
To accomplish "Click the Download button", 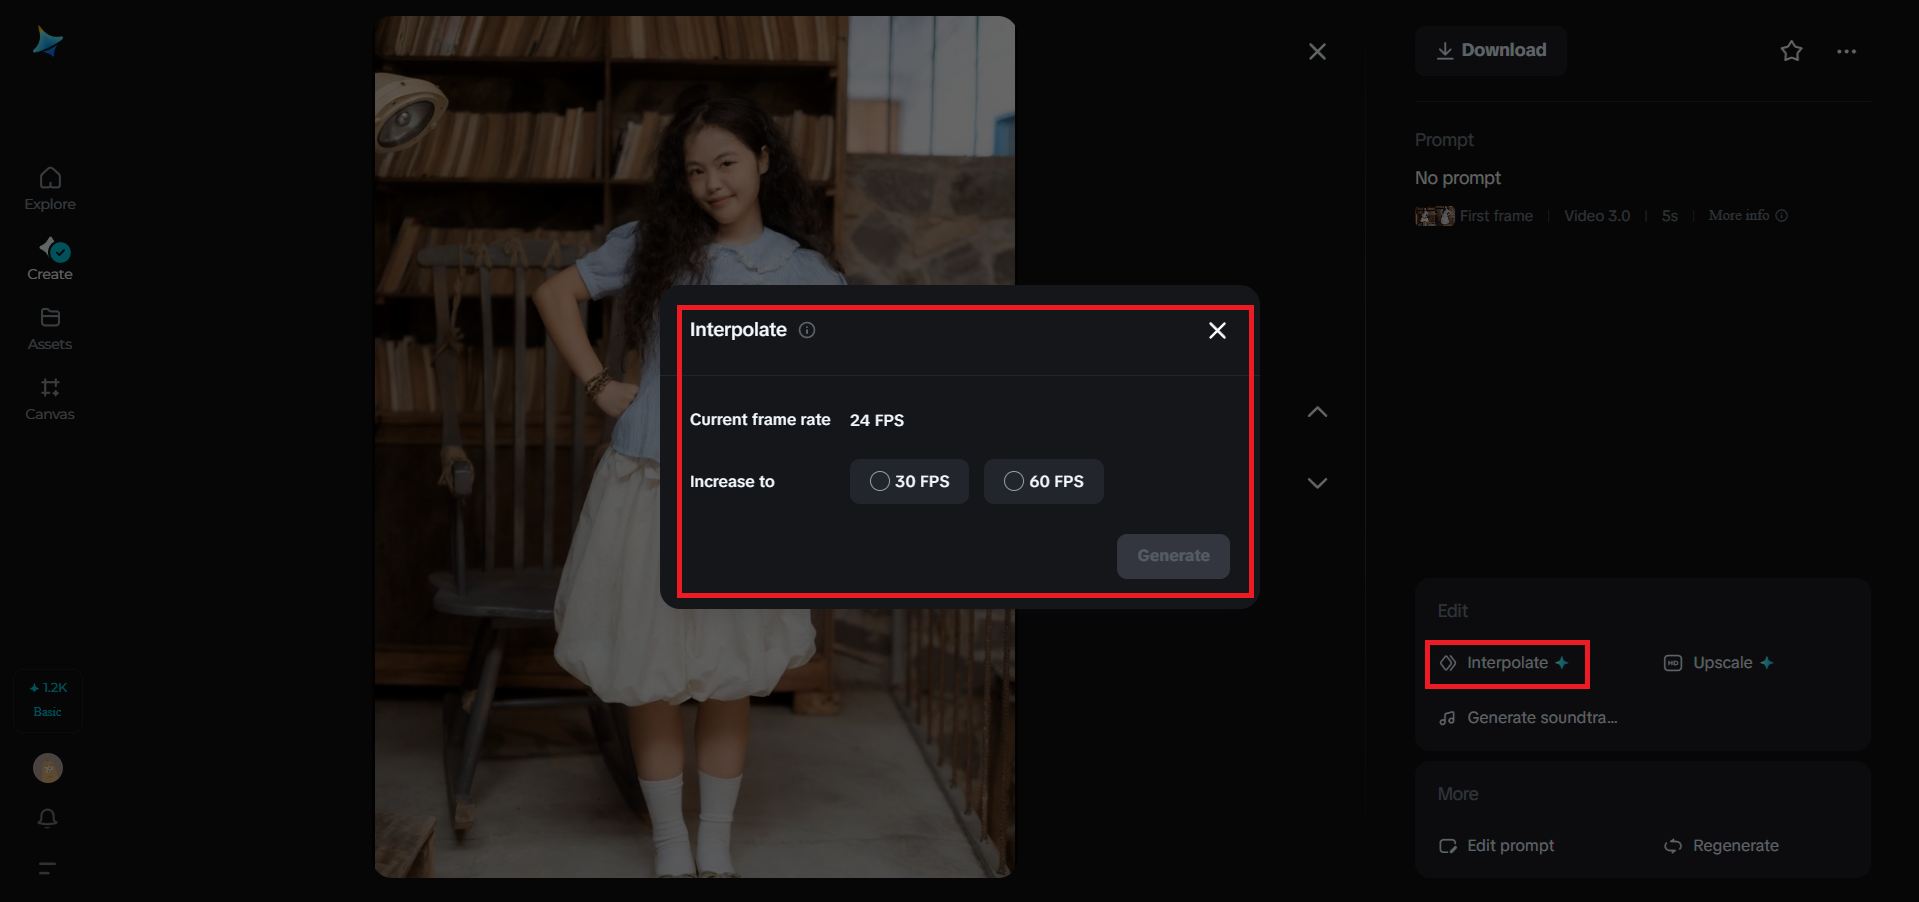I will (x=1489, y=50).
